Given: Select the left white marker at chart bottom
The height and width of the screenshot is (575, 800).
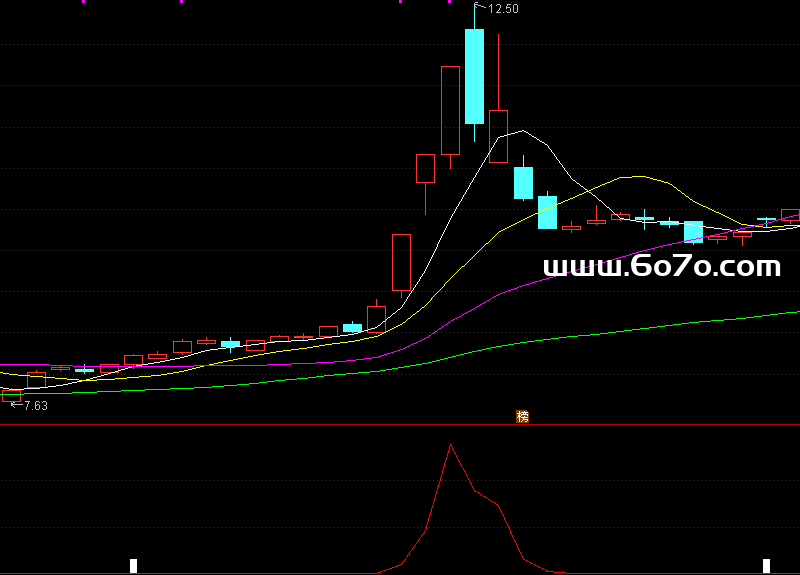Looking at the screenshot, I should (x=133, y=566).
